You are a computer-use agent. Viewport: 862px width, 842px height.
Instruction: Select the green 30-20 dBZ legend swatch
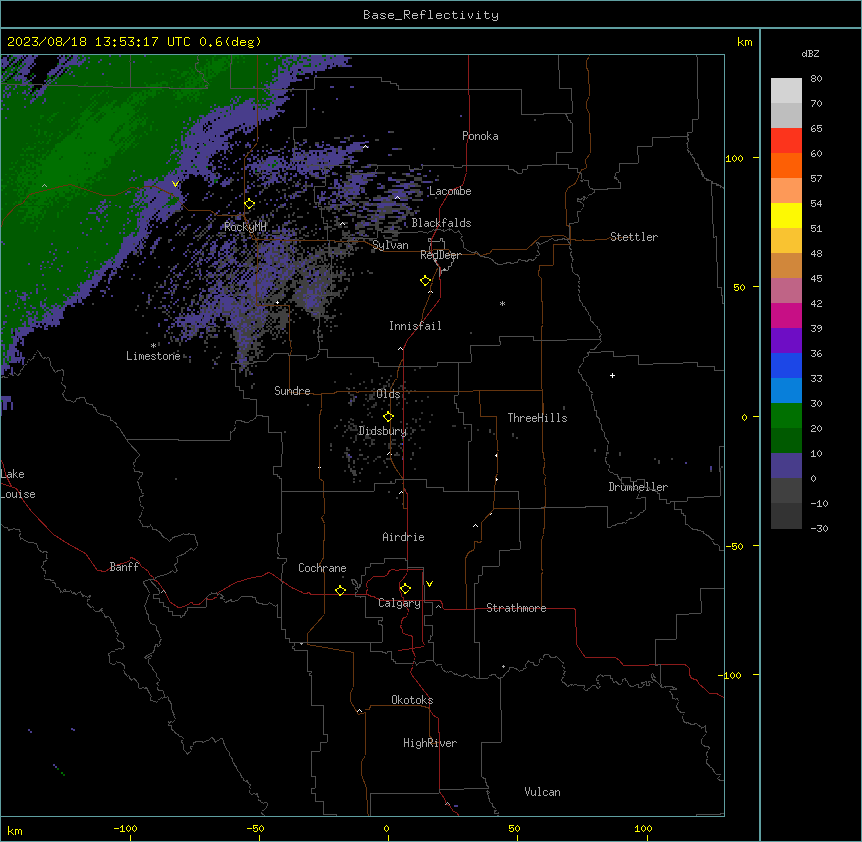tap(786, 416)
